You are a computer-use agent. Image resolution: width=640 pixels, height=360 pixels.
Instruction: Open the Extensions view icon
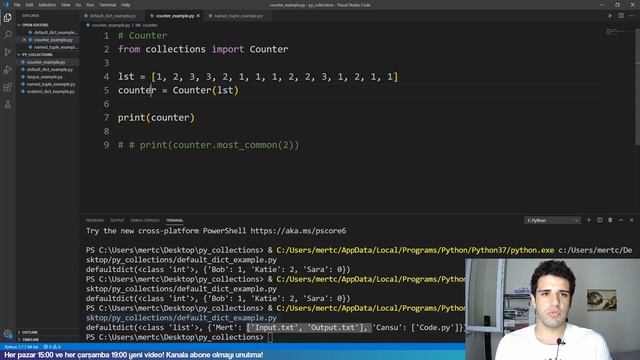pyautogui.click(x=7, y=87)
